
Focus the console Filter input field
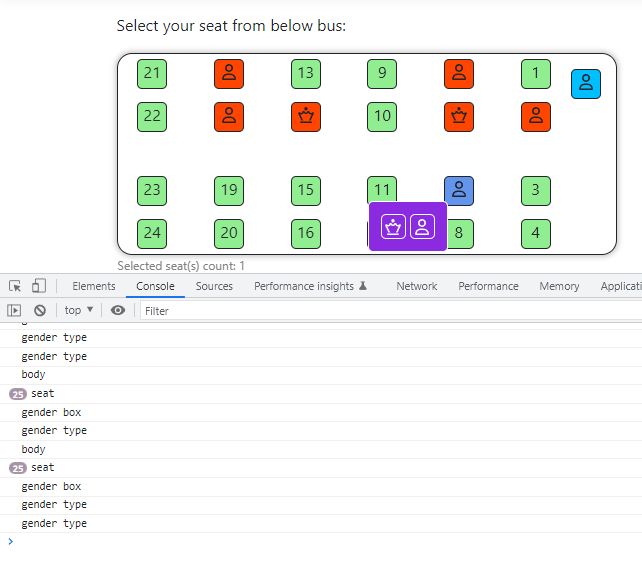coord(391,311)
